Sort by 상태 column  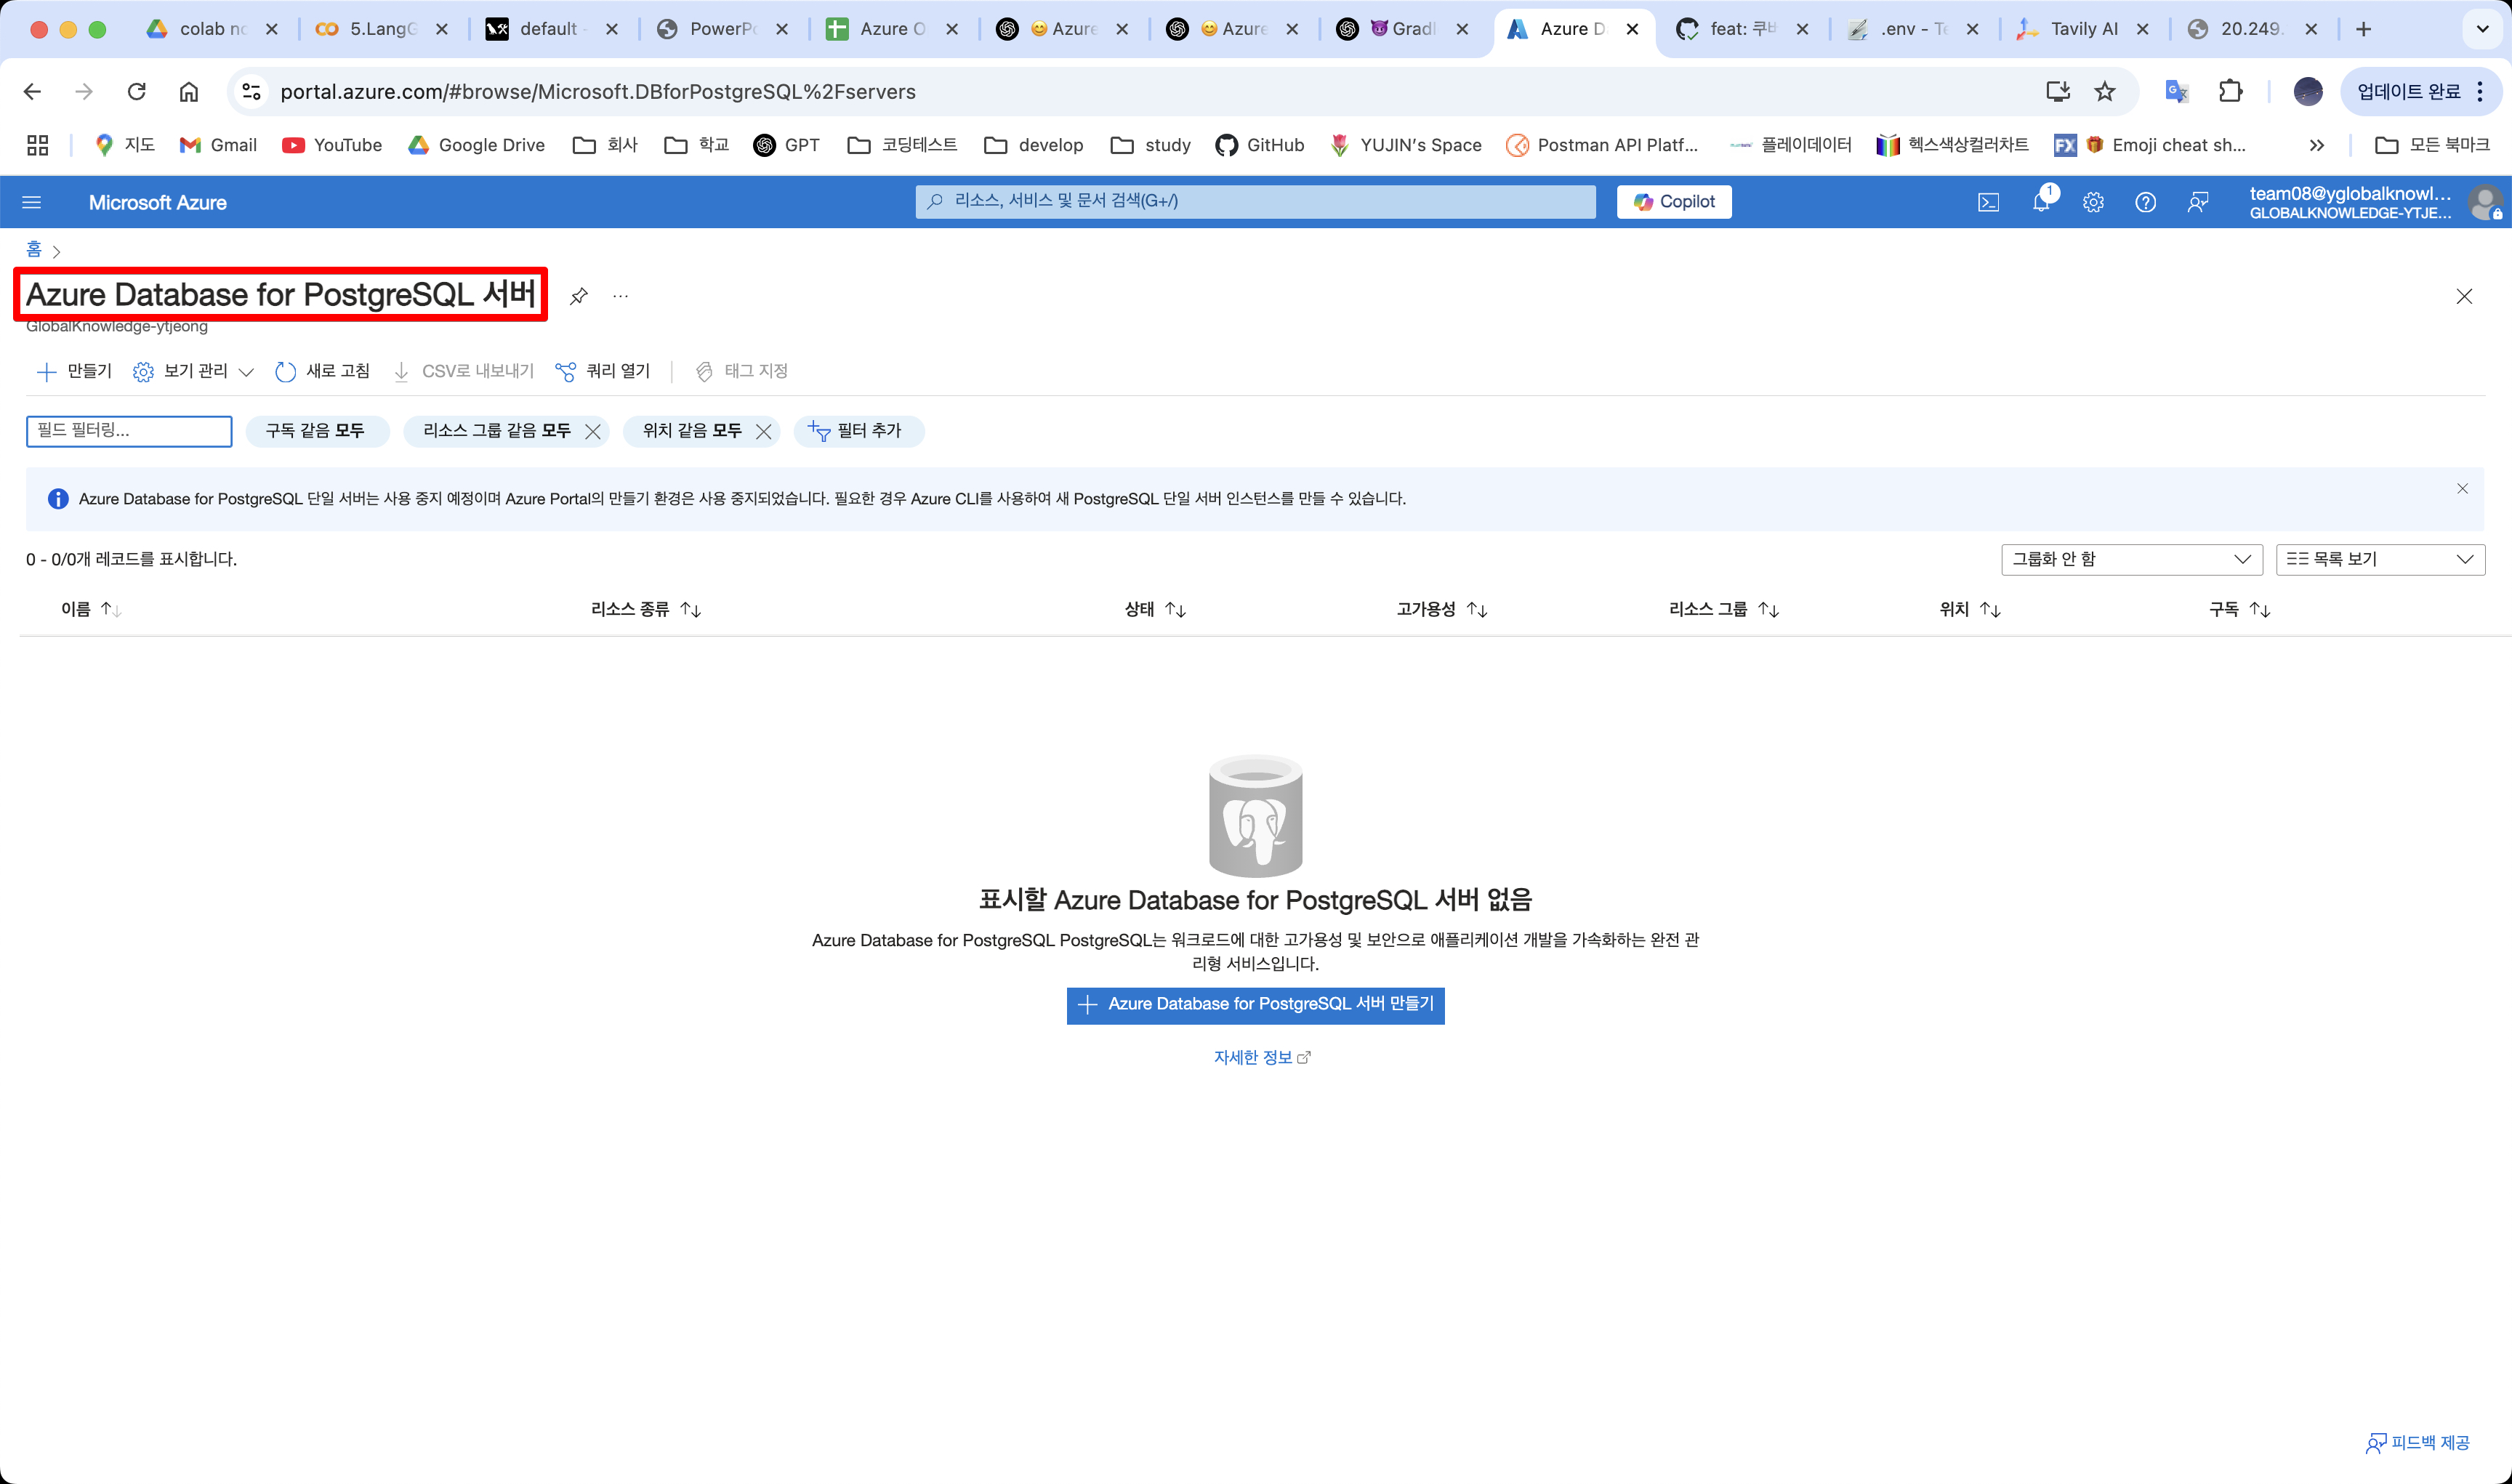click(1155, 609)
